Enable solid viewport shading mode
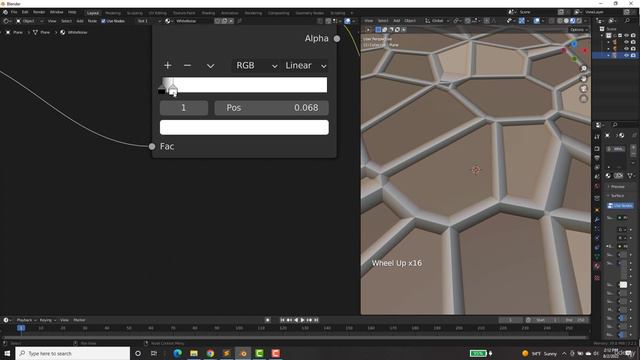Screen dimensions: 640x360 point(566,20)
